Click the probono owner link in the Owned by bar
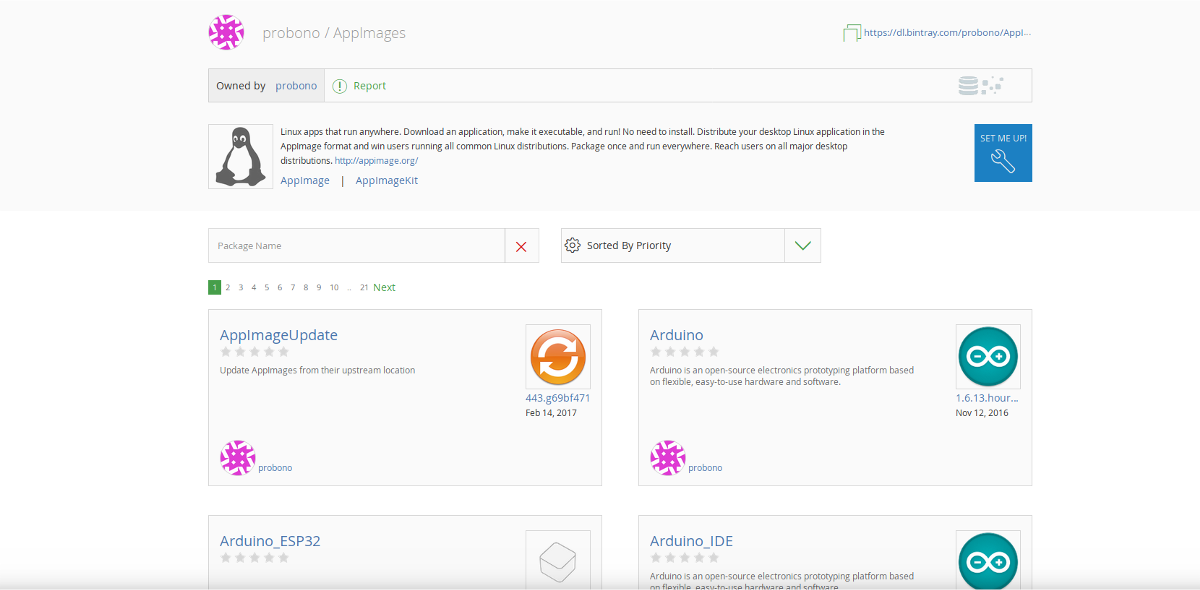This screenshot has width=1200, height=590. (x=296, y=86)
